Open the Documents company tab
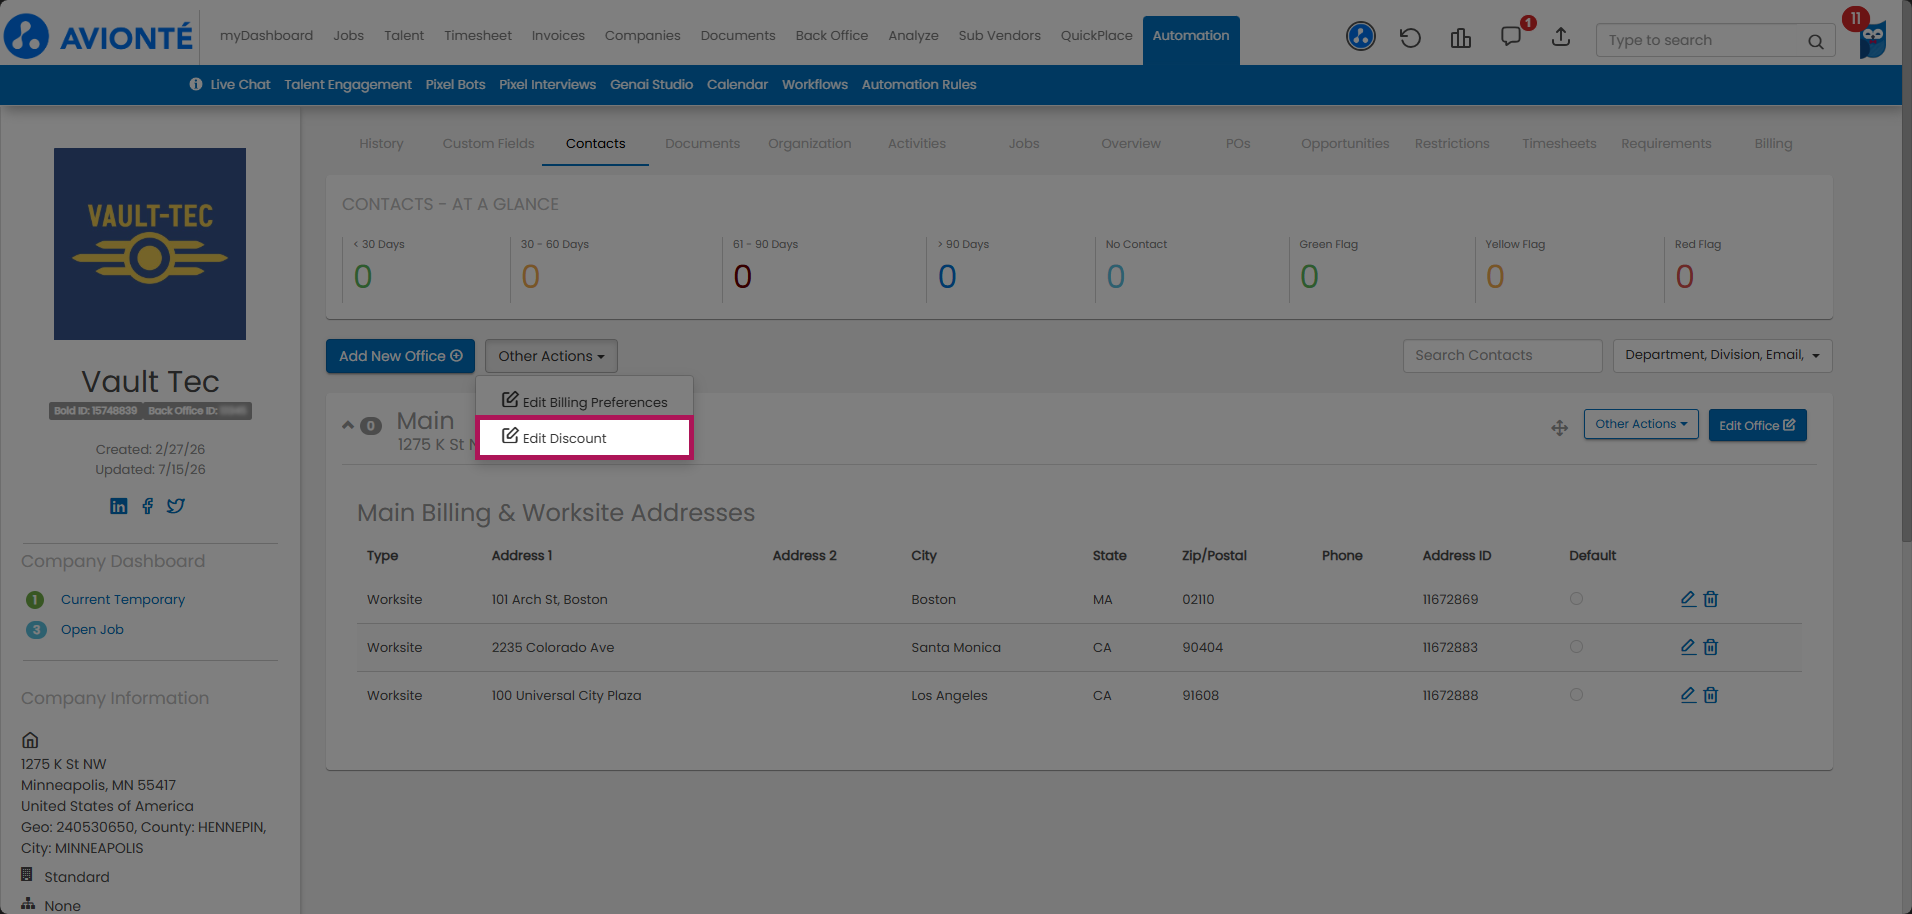The height and width of the screenshot is (914, 1912). (702, 143)
